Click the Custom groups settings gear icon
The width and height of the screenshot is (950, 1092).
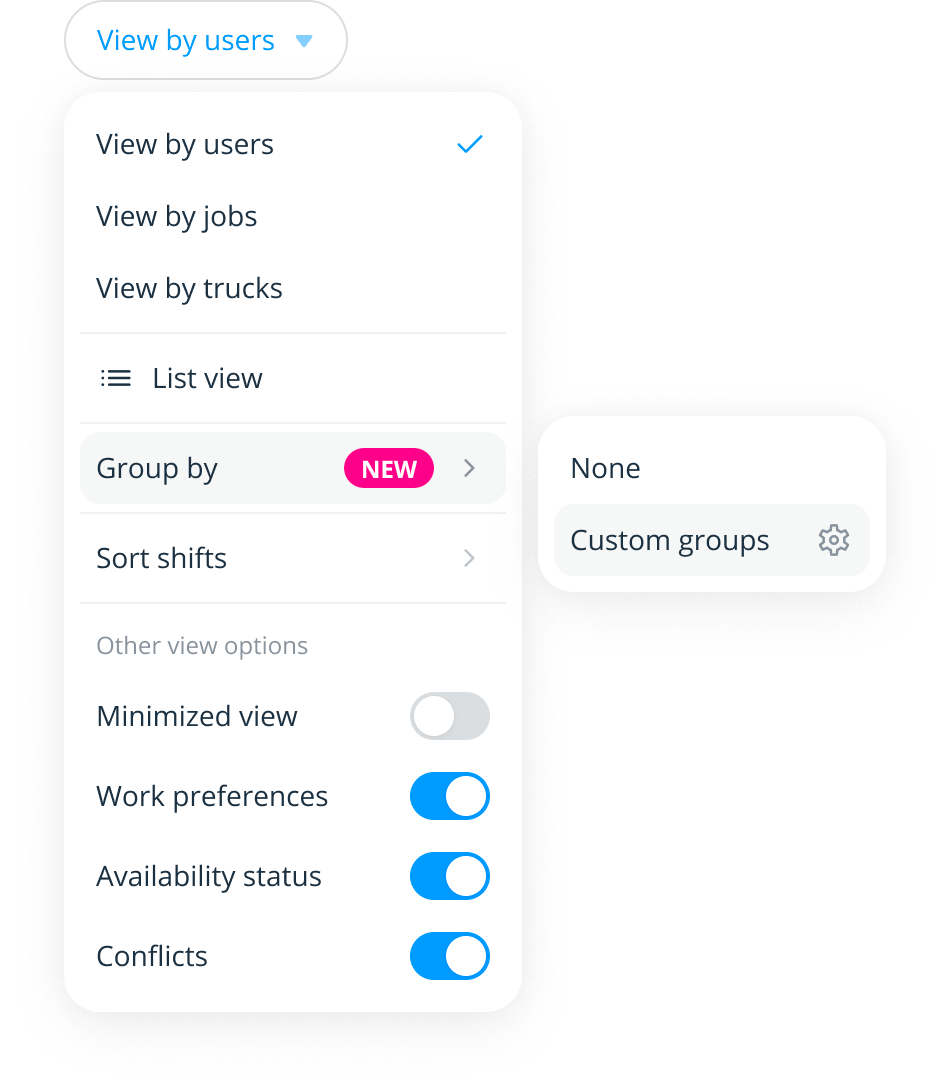833,540
